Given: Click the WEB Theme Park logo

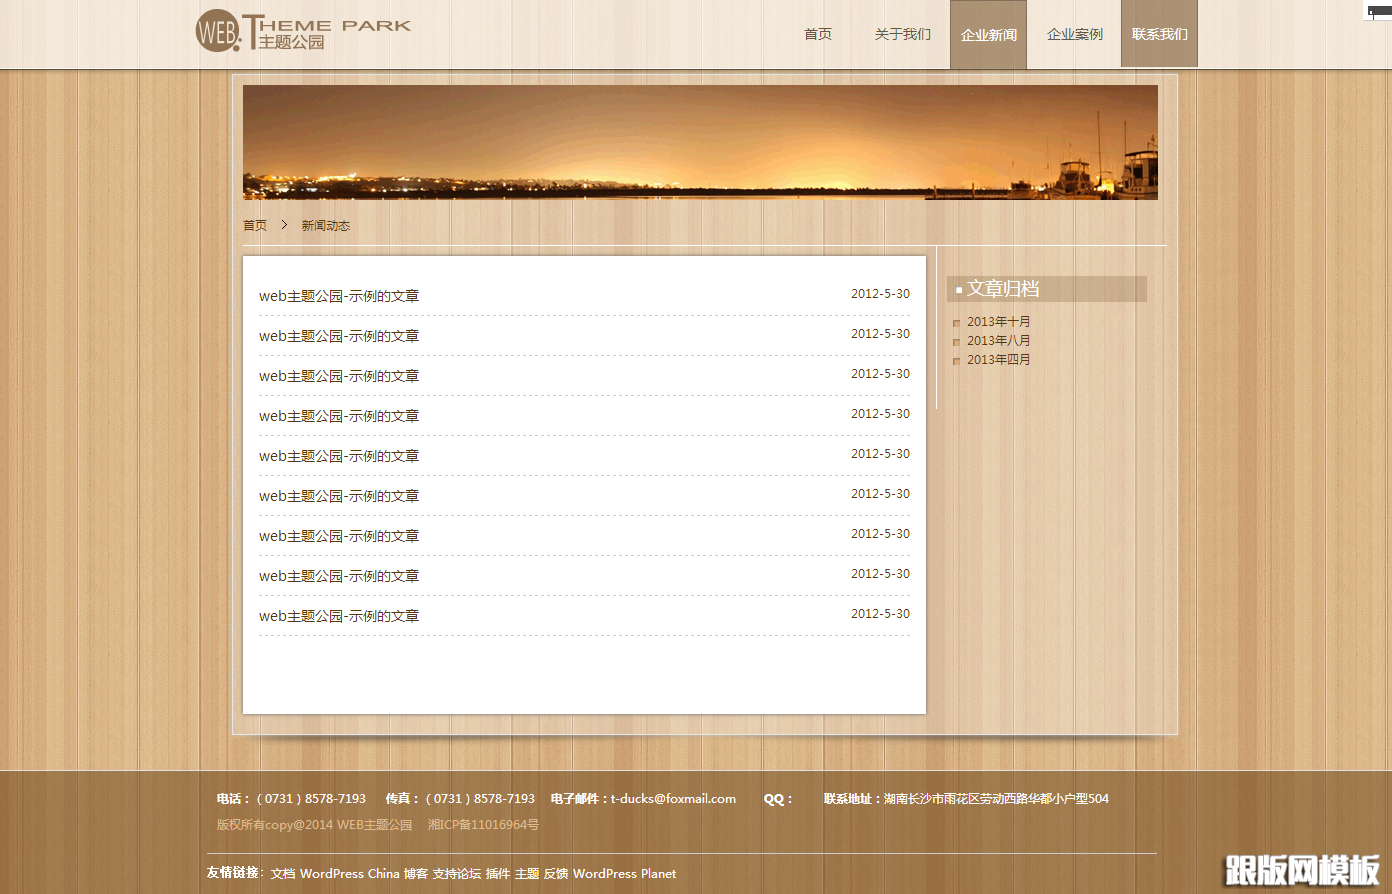Looking at the screenshot, I should (x=303, y=32).
